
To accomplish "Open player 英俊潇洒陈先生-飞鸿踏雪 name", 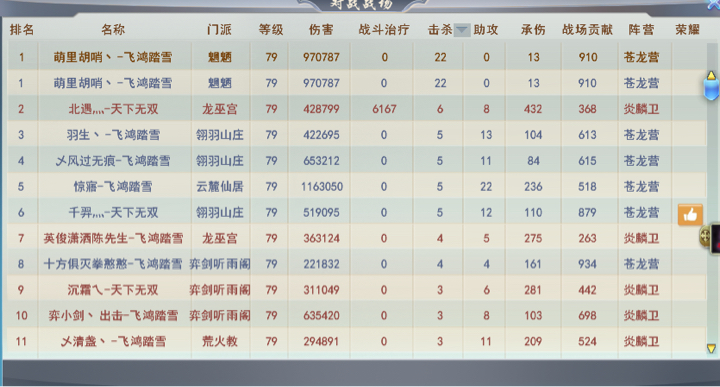I will pos(113,238).
